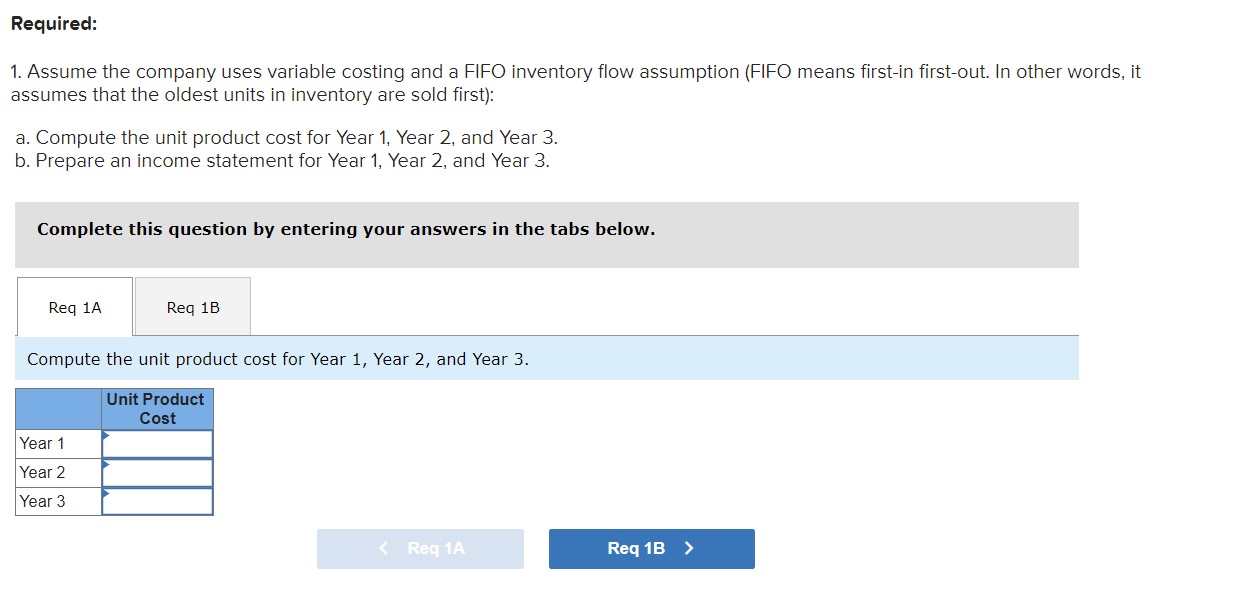Image resolution: width=1243 pixels, height=615 pixels.
Task: Select the Req 1A tab
Action: 74,307
